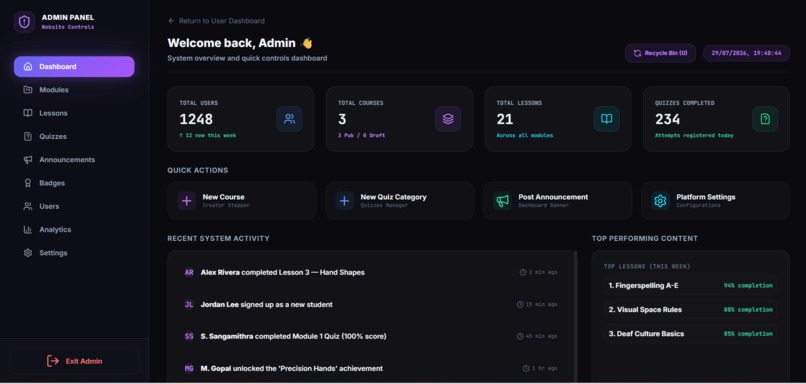Viewport: 806px width, 384px height.
Task: Click the JL avatar for Jordan Lee
Action: point(189,304)
